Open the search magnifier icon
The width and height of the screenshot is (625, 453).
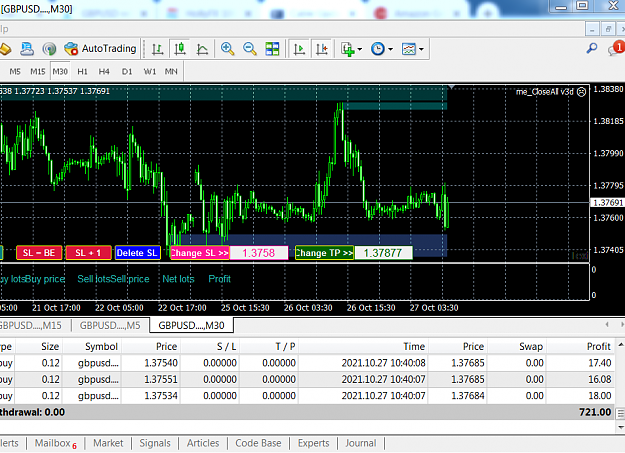[x=592, y=49]
